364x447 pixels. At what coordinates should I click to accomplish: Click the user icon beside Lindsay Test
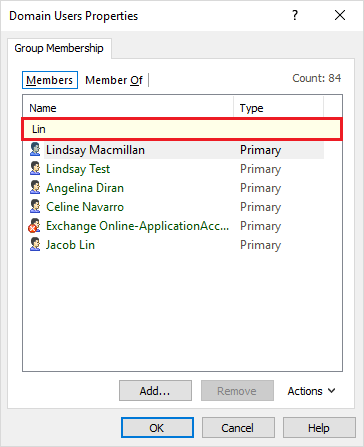click(x=35, y=169)
